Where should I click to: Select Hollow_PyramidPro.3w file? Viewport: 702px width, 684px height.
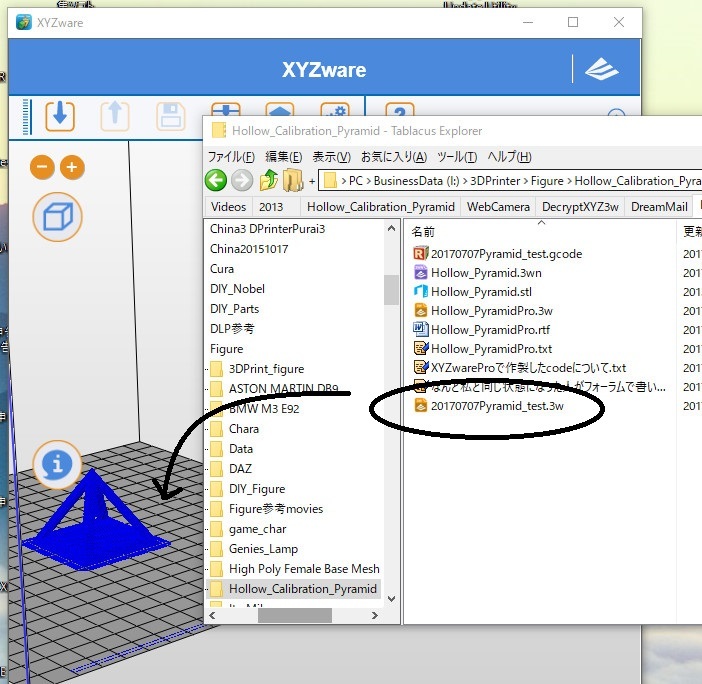coord(492,311)
